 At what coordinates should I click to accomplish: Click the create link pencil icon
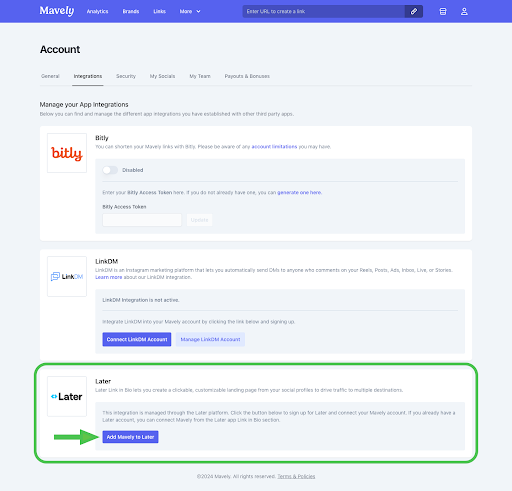pyautogui.click(x=414, y=11)
